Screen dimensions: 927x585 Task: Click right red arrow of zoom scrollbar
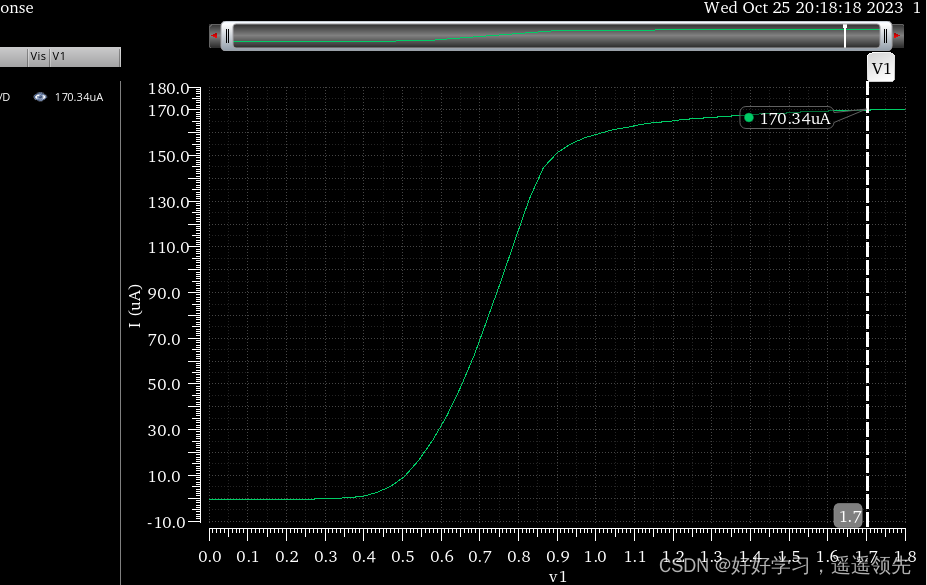coord(897,36)
